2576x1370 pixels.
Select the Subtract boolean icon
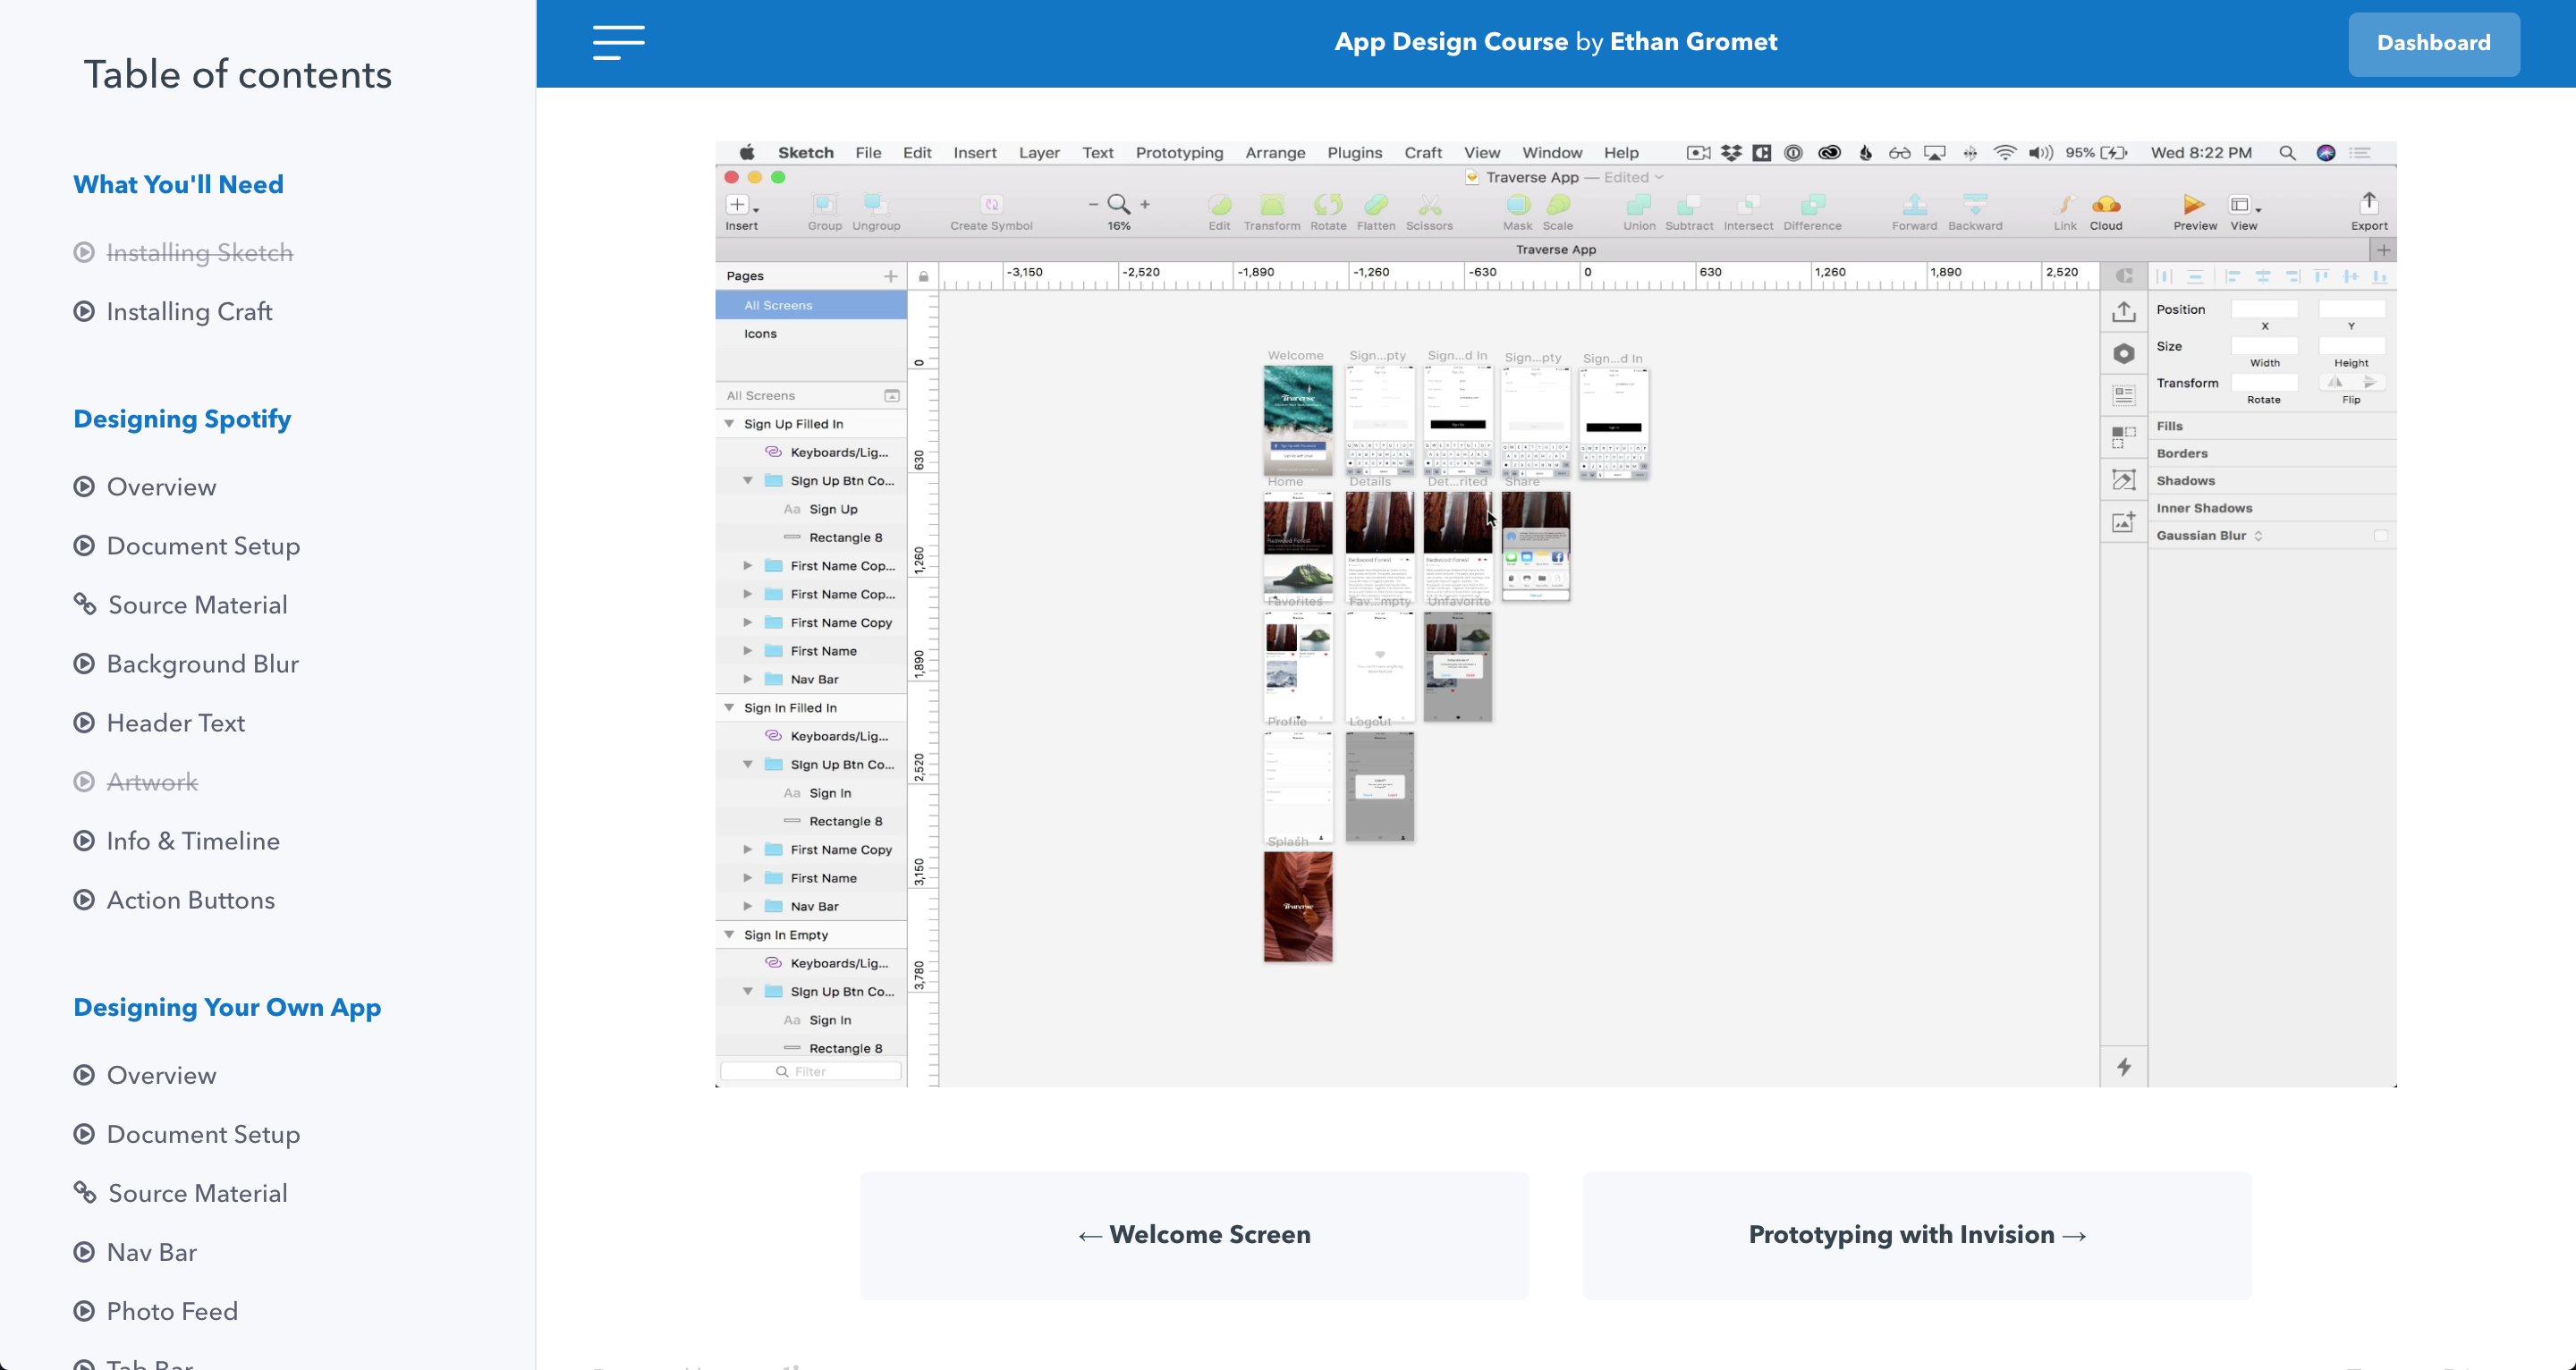click(x=1688, y=207)
